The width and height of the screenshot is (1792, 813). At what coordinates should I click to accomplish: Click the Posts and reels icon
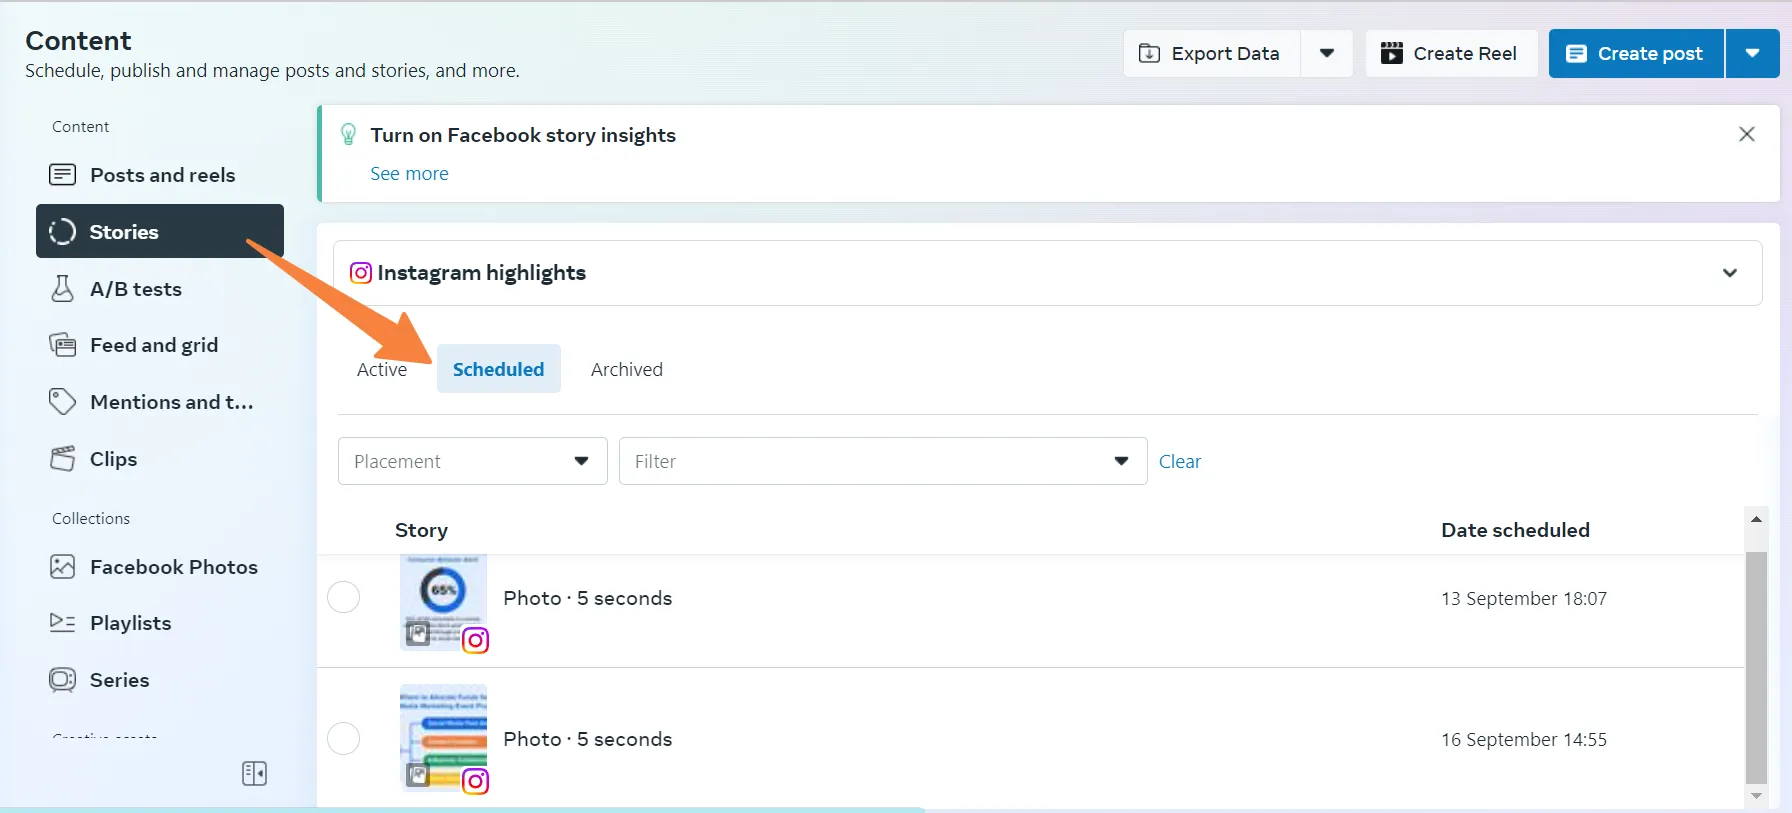click(x=62, y=175)
